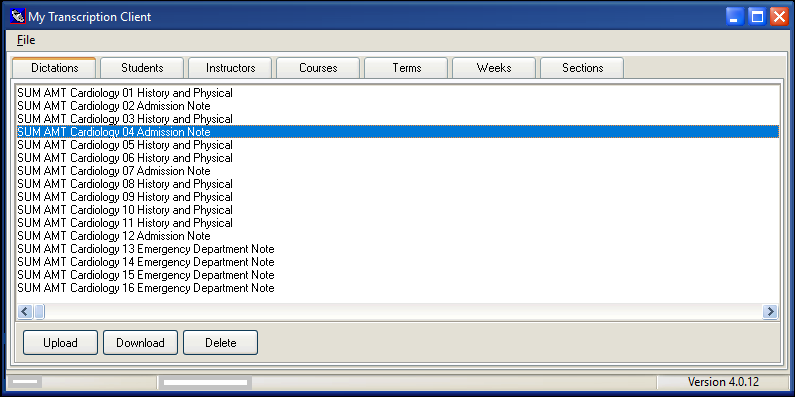
Task: Choose Cardiology 07 Admission Note
Action: point(114,171)
